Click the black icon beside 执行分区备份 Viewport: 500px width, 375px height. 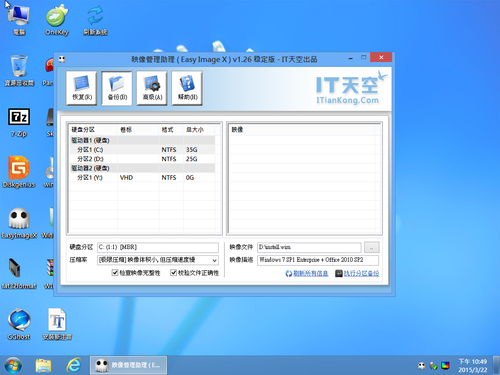(339, 274)
